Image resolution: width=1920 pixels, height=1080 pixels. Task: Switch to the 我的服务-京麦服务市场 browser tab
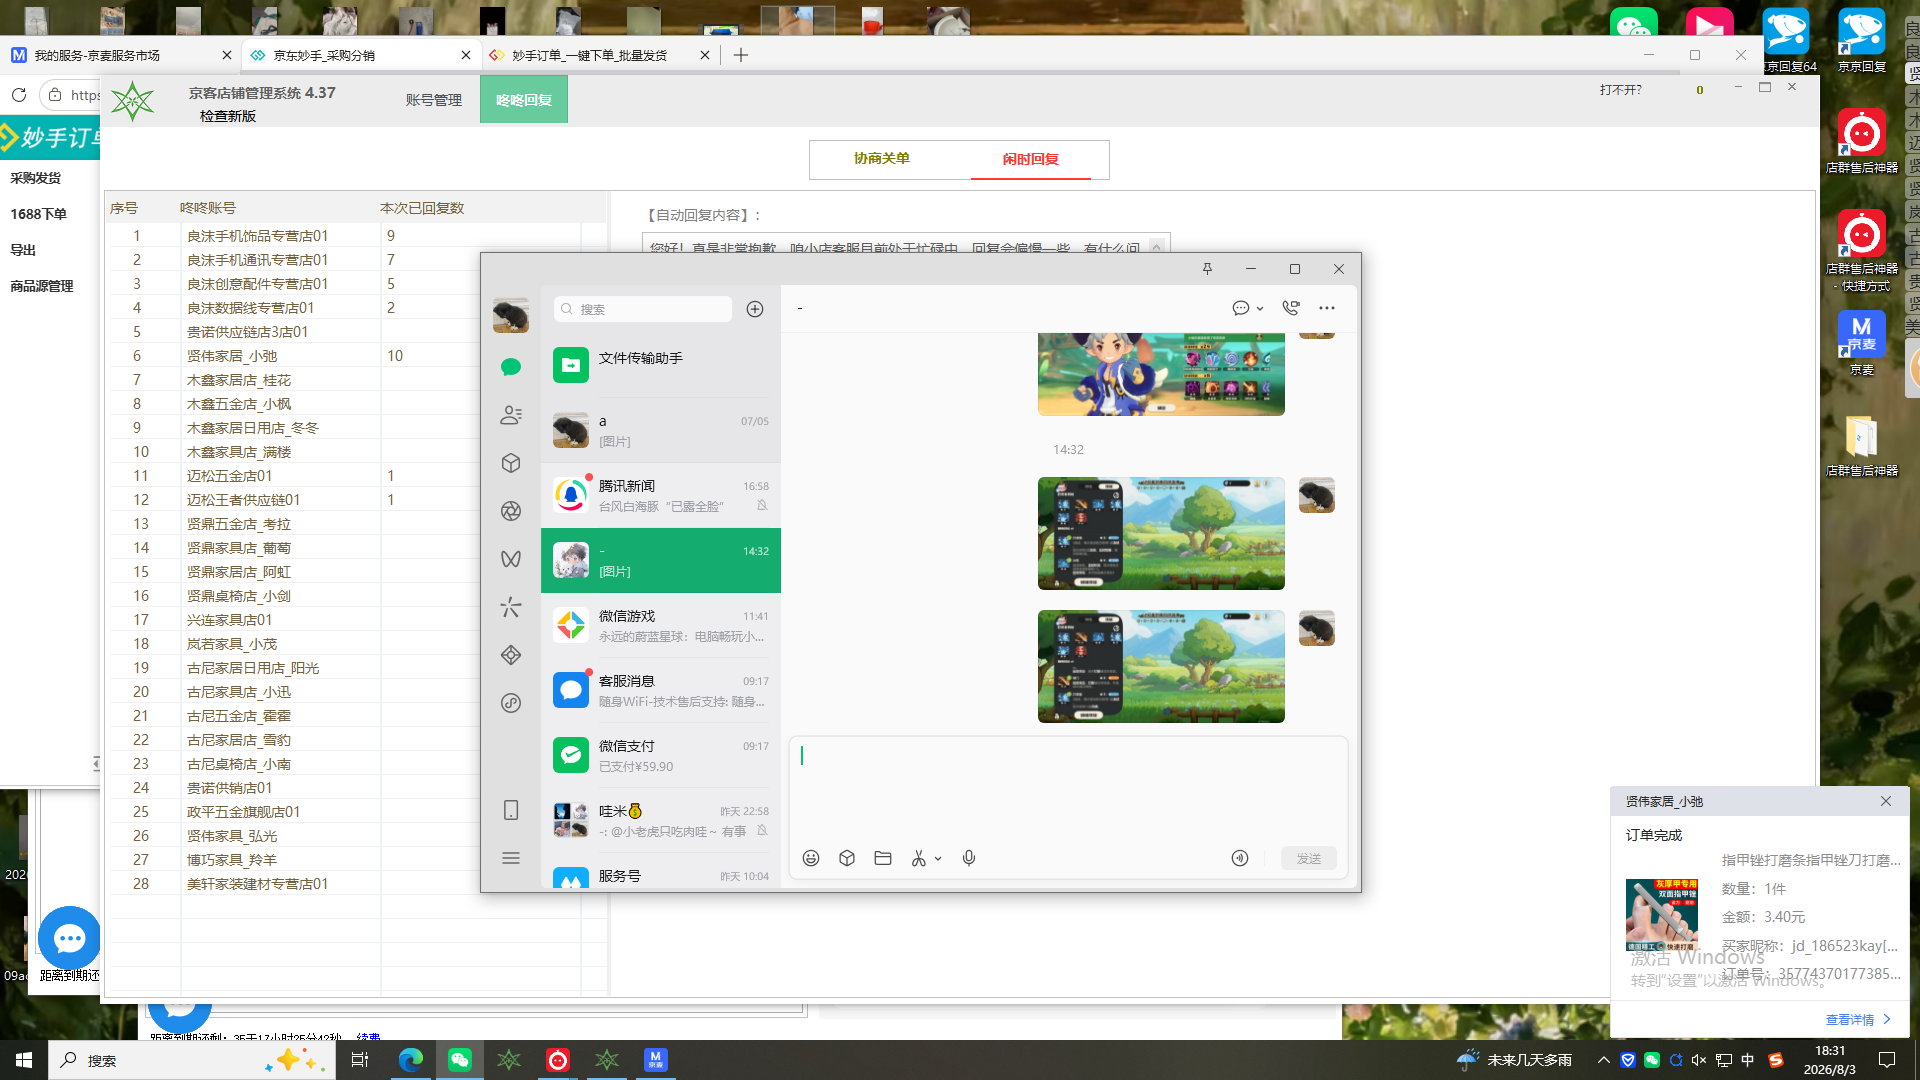pyautogui.click(x=118, y=55)
